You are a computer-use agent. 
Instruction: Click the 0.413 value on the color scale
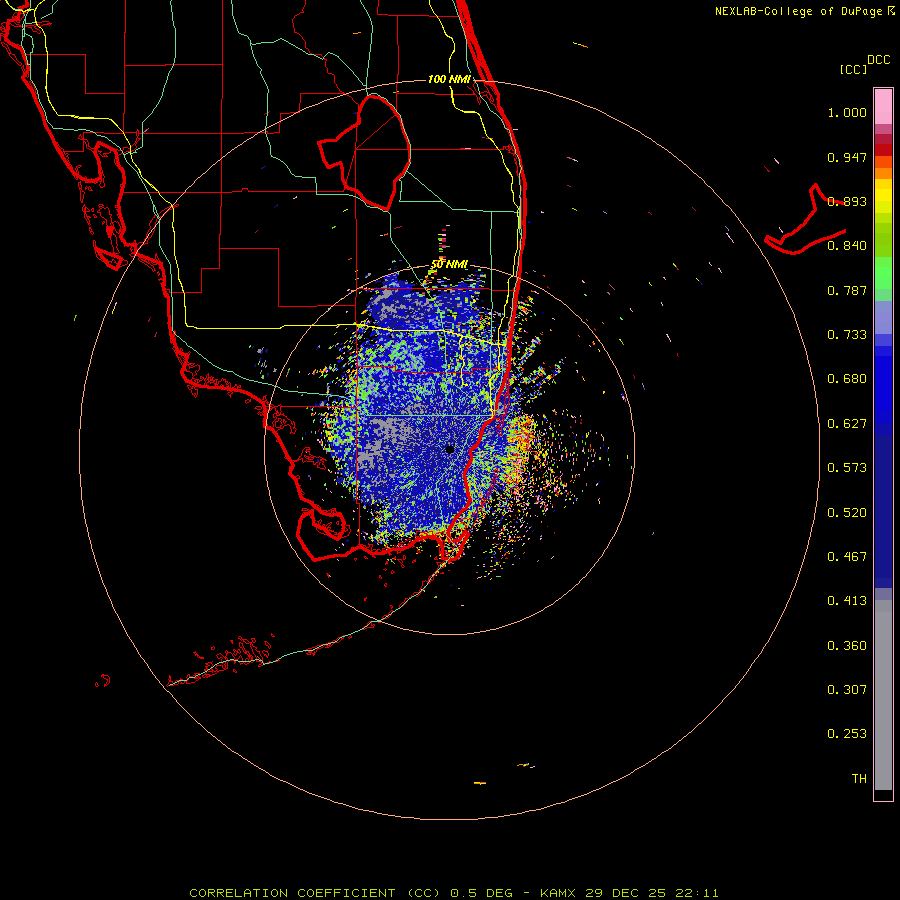[847, 601]
